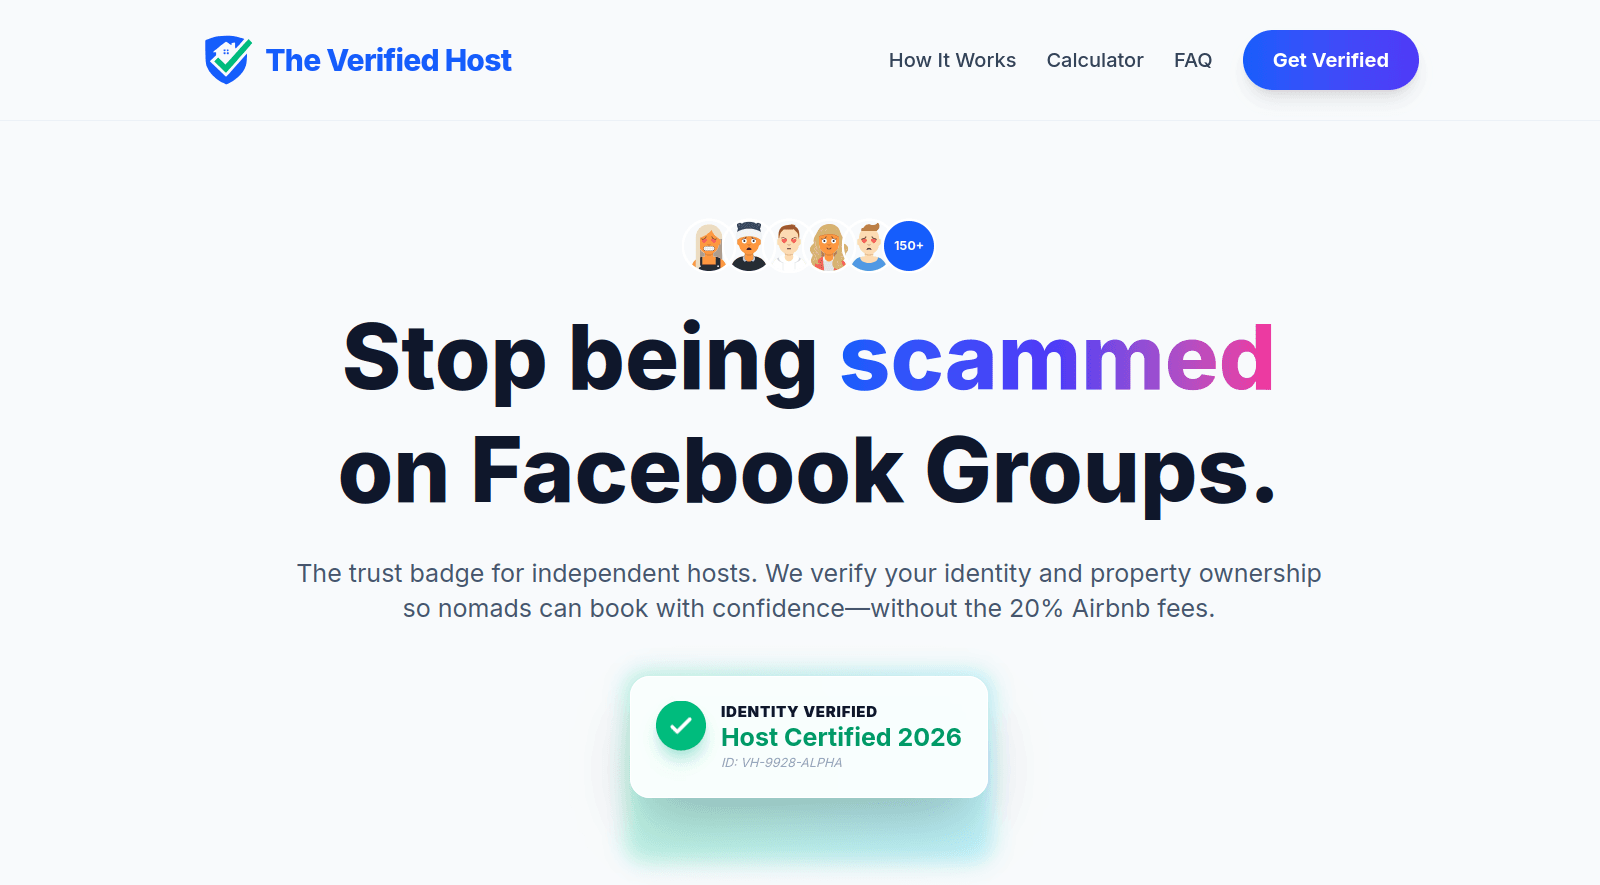Open How It Works
Viewport: 1600px width, 885px height.
[952, 60]
